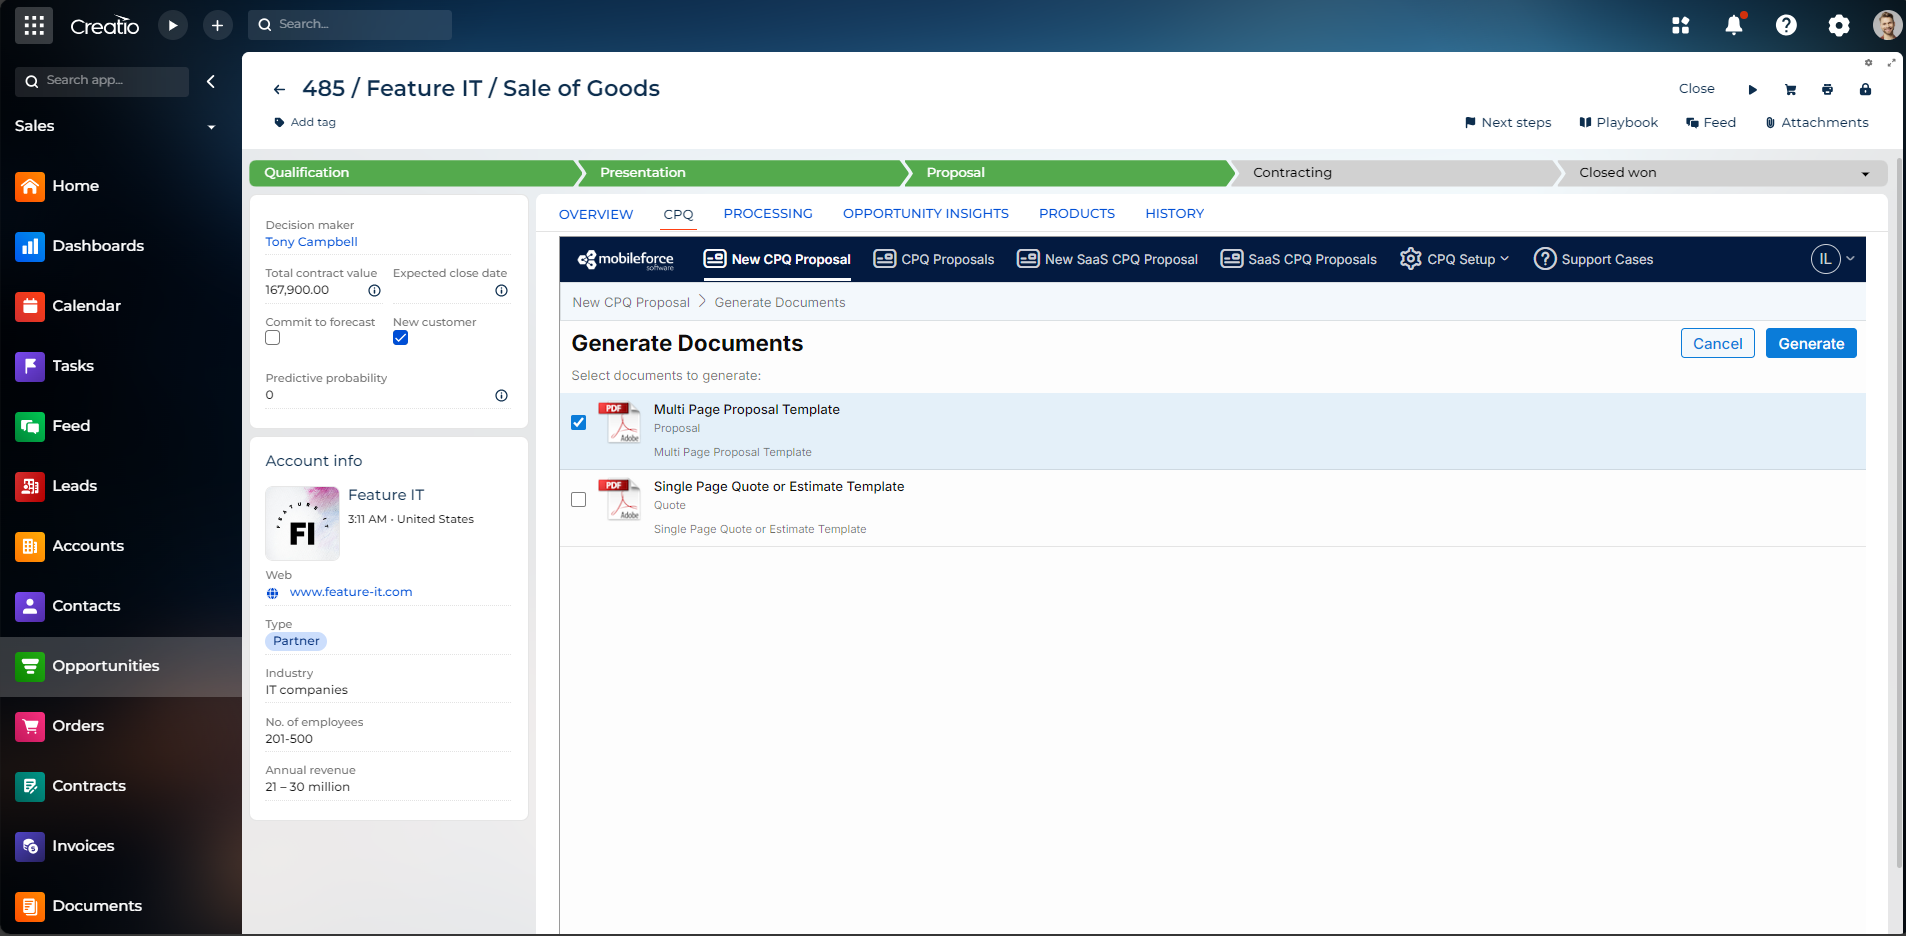Click the print icon

[x=1828, y=89]
